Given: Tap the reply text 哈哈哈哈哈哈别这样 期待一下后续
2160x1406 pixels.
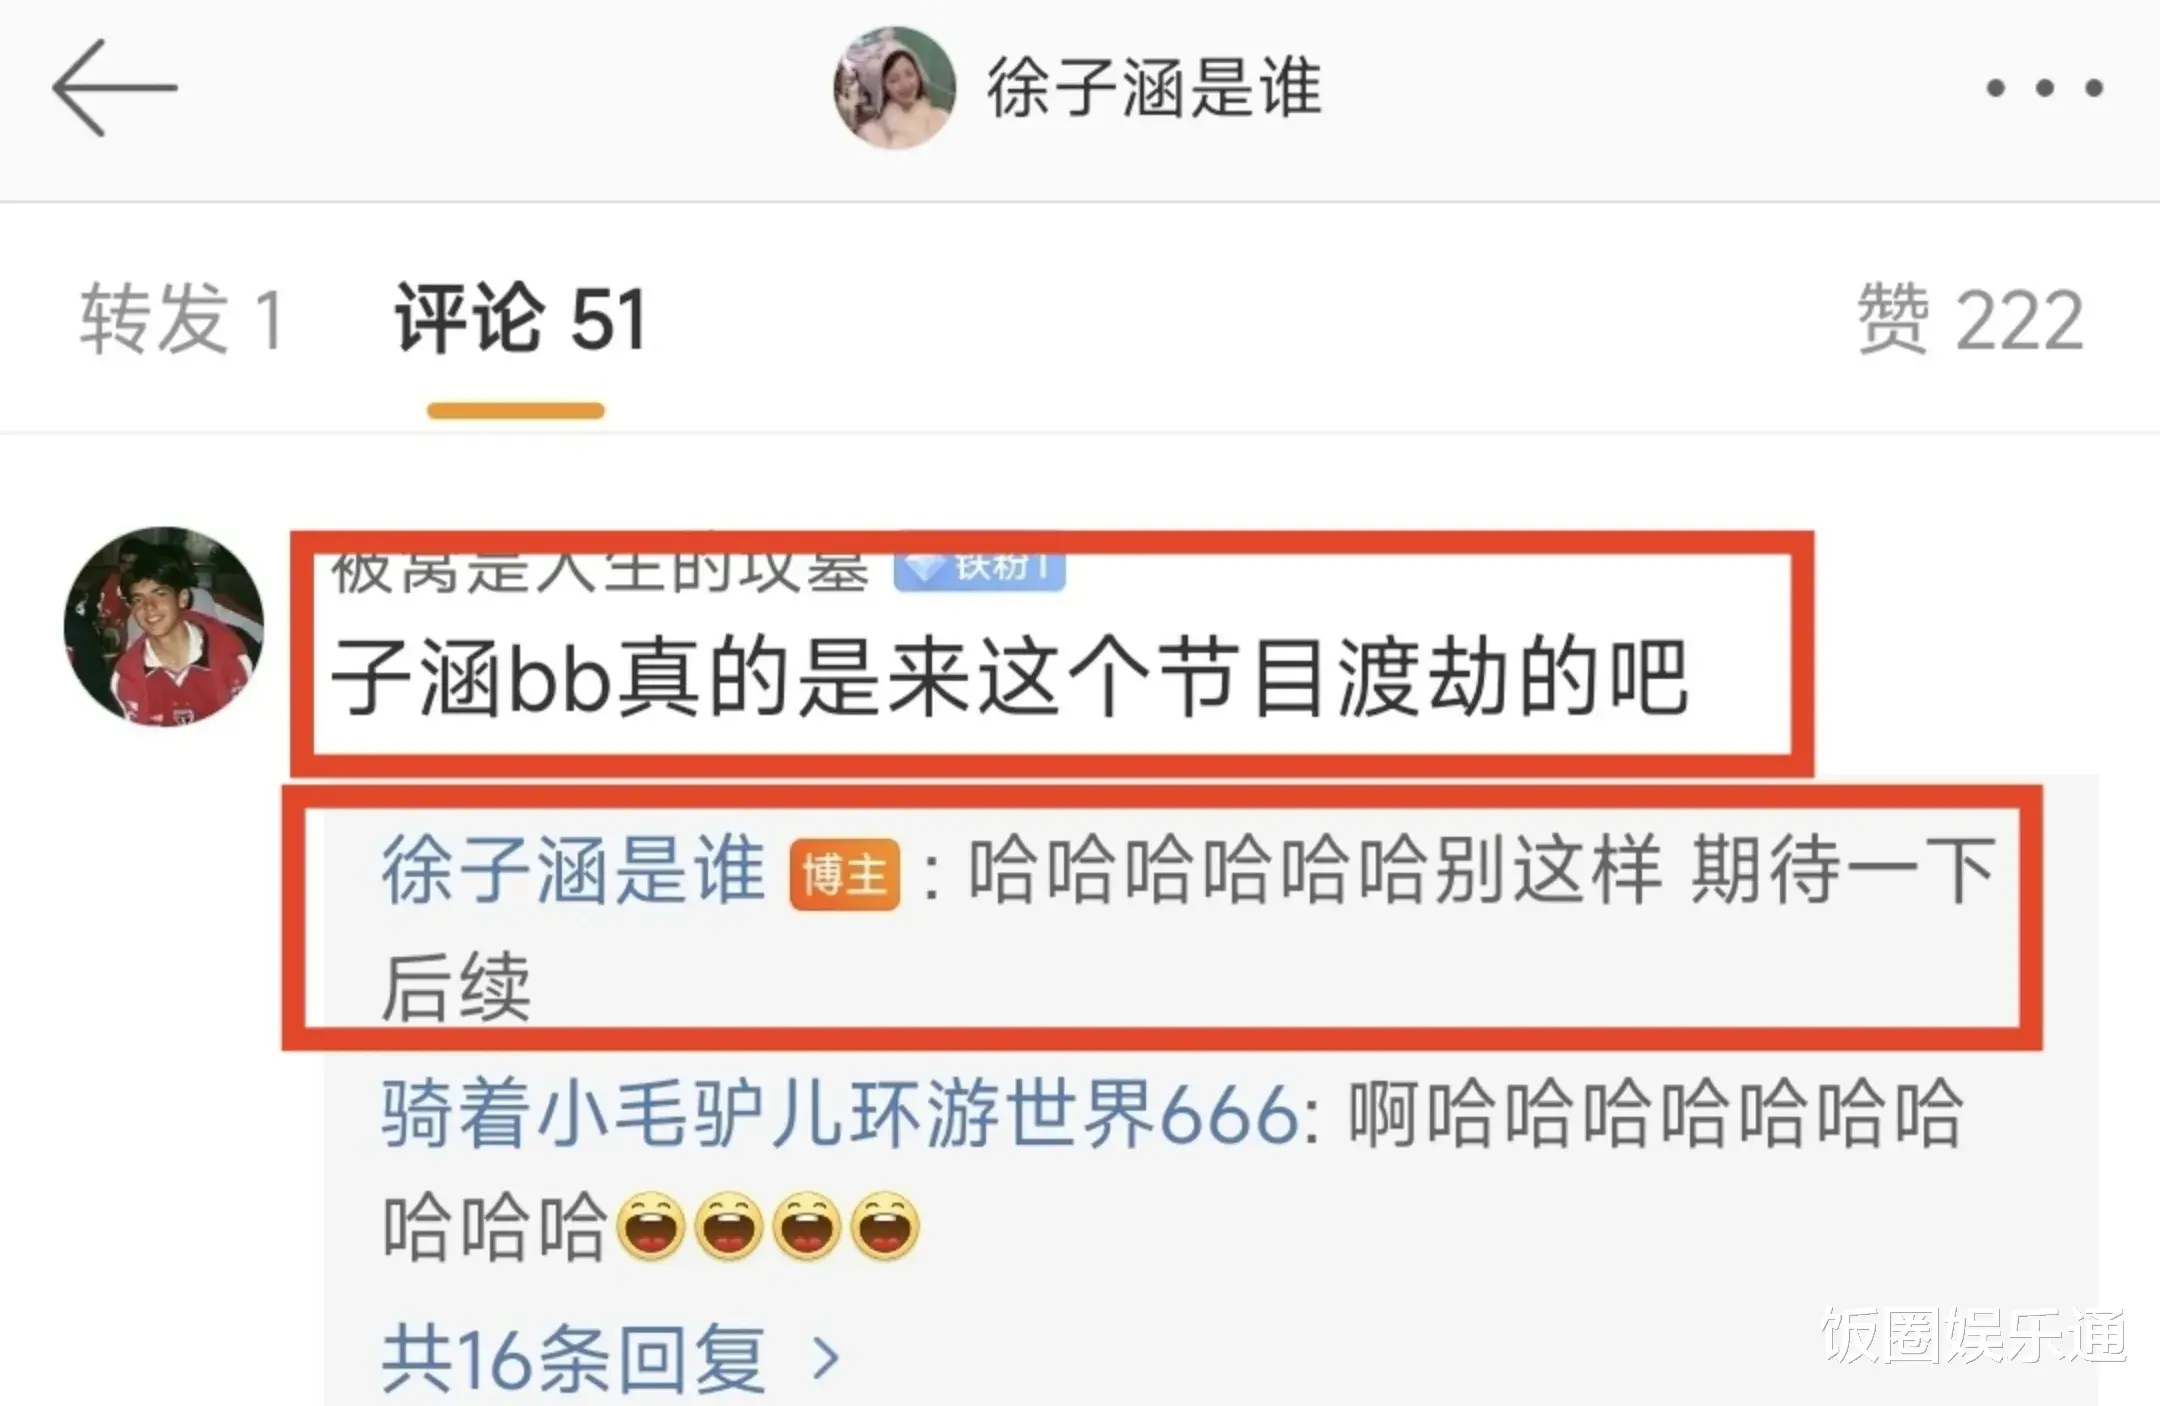Looking at the screenshot, I should click(x=1190, y=927).
